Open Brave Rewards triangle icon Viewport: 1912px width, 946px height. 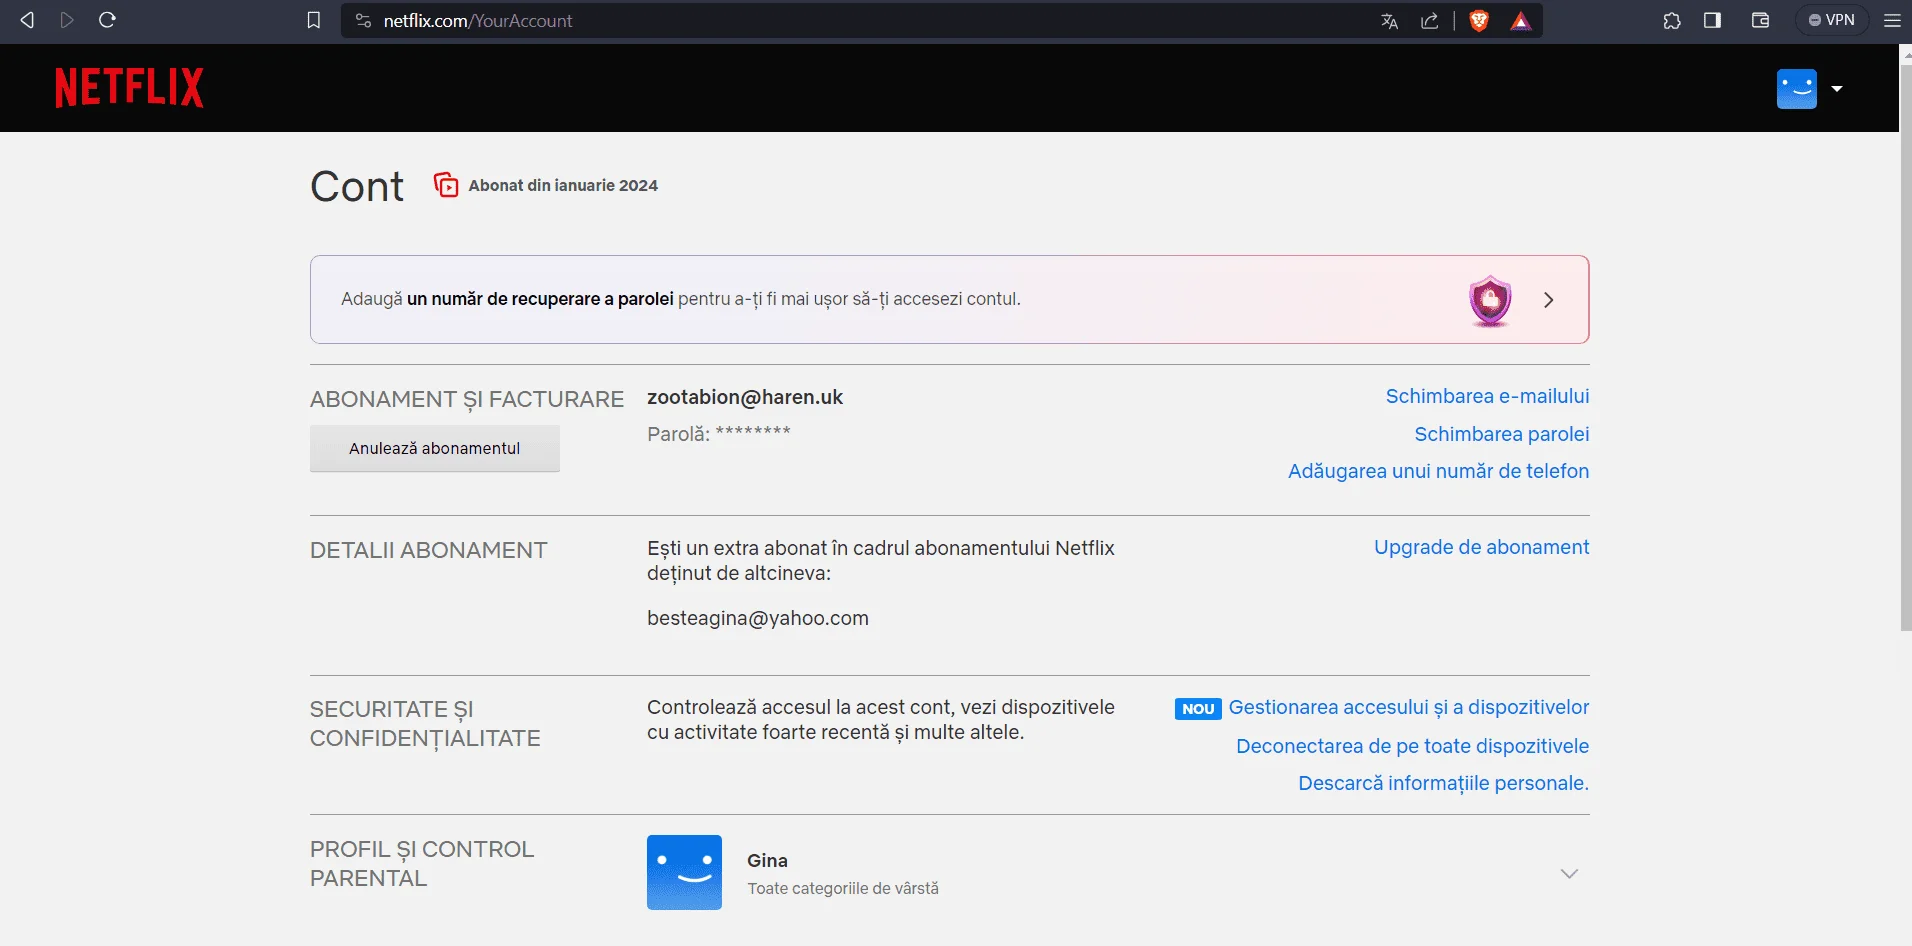click(x=1521, y=21)
